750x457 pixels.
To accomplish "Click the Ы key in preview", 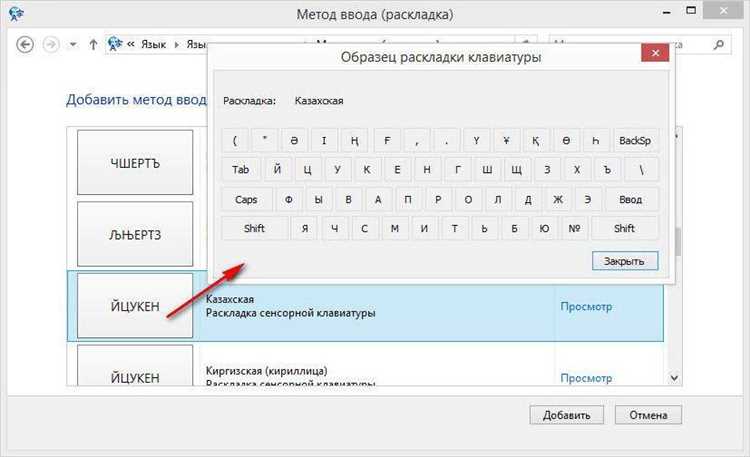I will pyautogui.click(x=318, y=199).
